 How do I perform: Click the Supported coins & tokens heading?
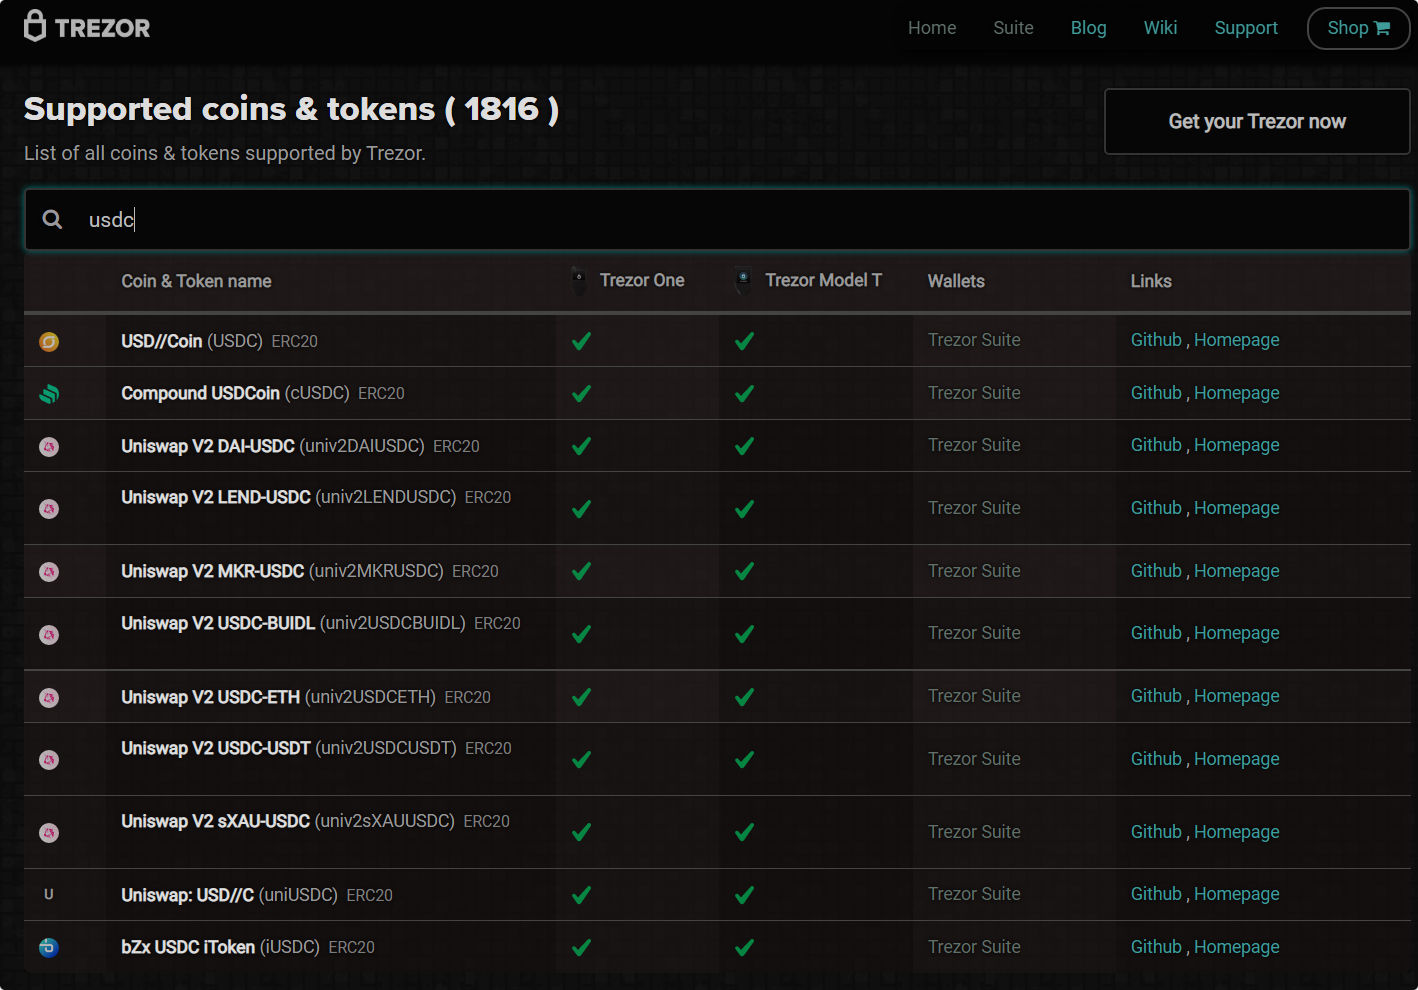pyautogui.click(x=291, y=109)
